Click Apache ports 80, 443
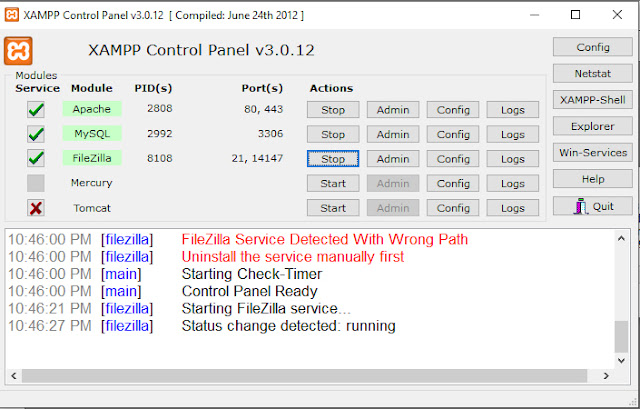The height and width of the screenshot is (409, 640). pos(264,109)
